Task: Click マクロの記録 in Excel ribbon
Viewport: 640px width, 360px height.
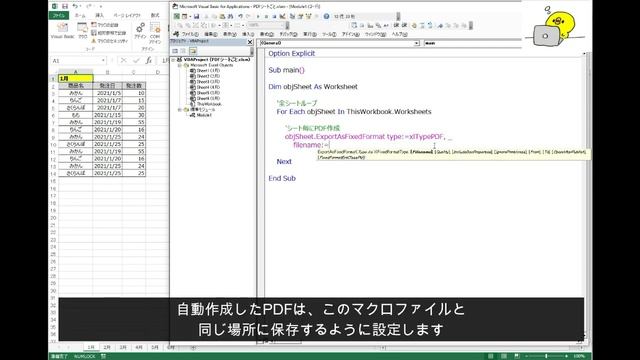Action: pos(105,25)
